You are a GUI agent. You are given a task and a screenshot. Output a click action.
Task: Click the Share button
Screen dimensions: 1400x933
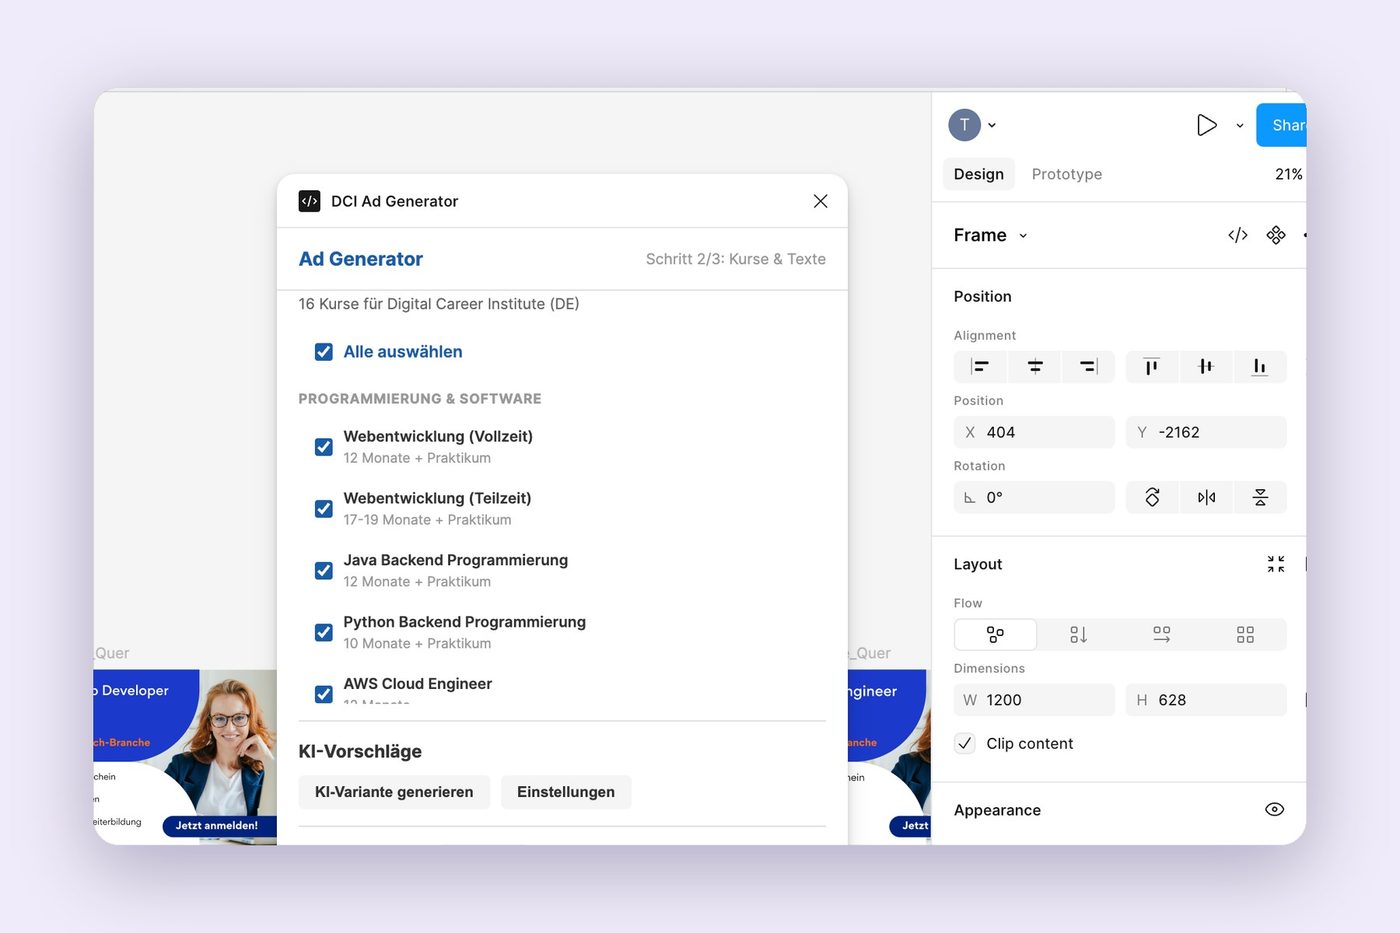(x=1281, y=125)
